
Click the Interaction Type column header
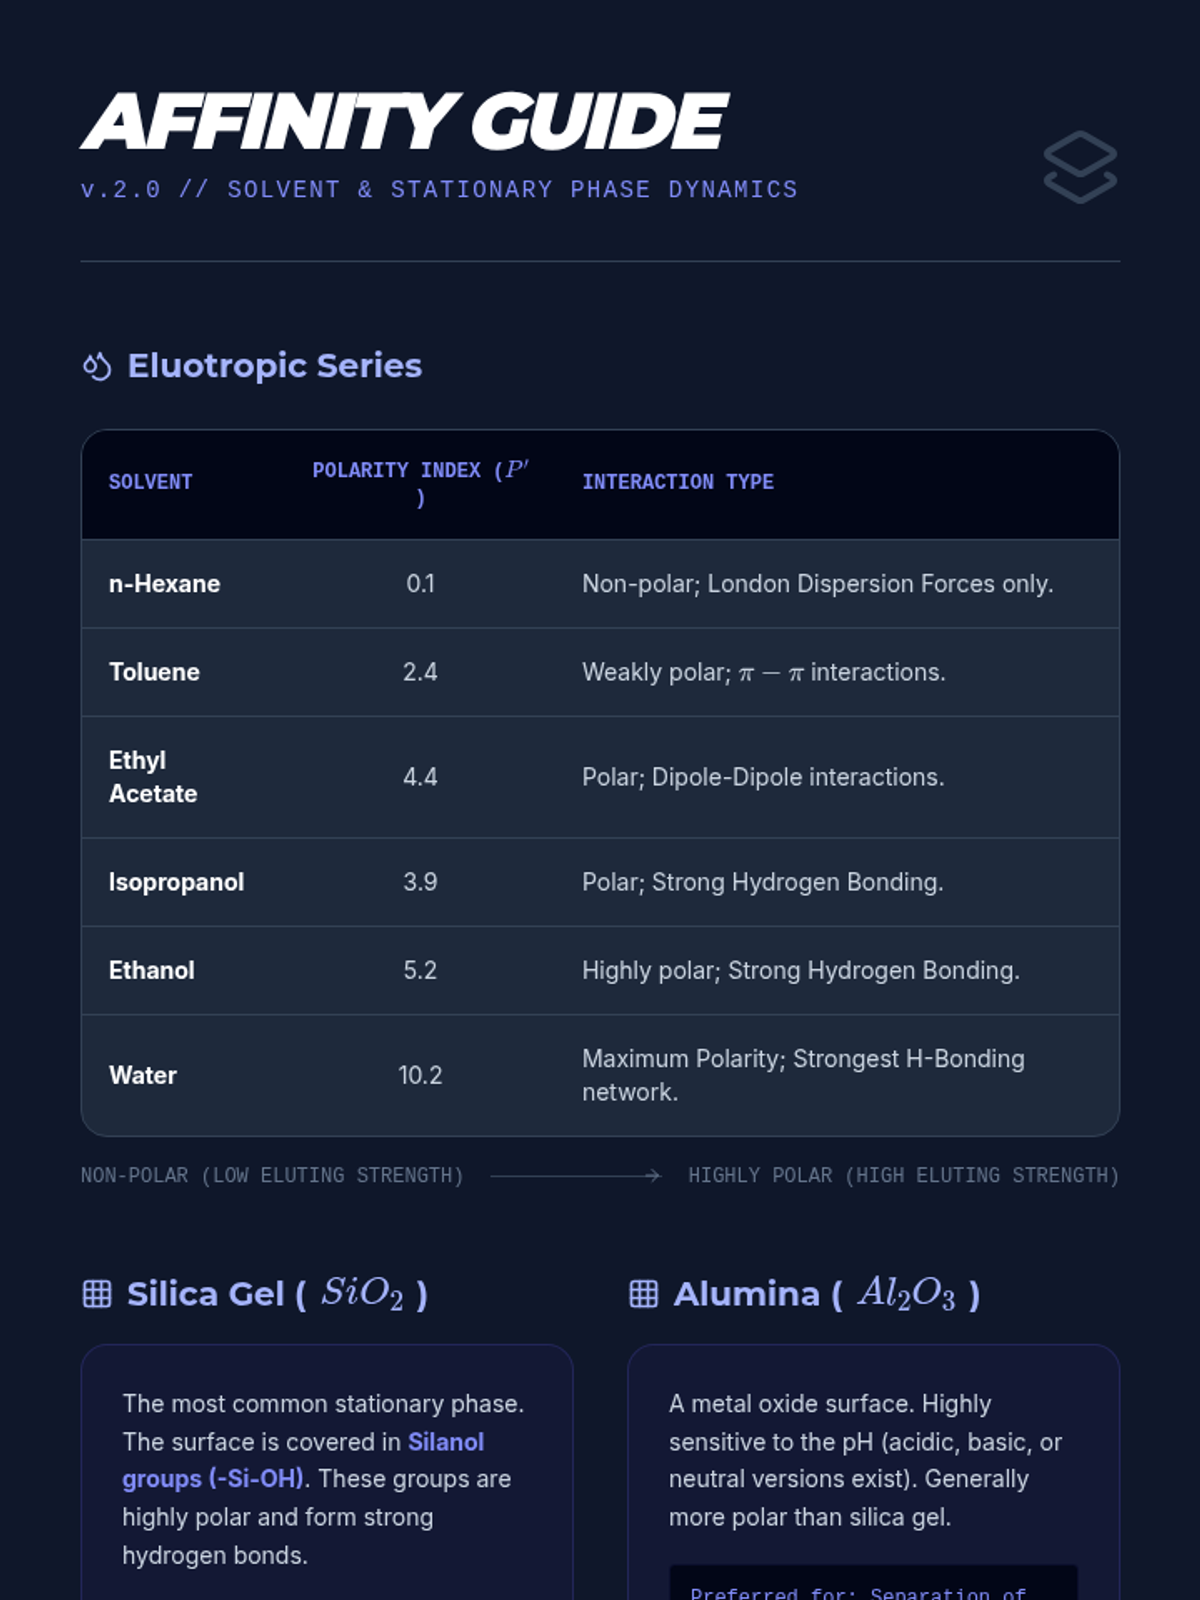pyautogui.click(x=678, y=482)
